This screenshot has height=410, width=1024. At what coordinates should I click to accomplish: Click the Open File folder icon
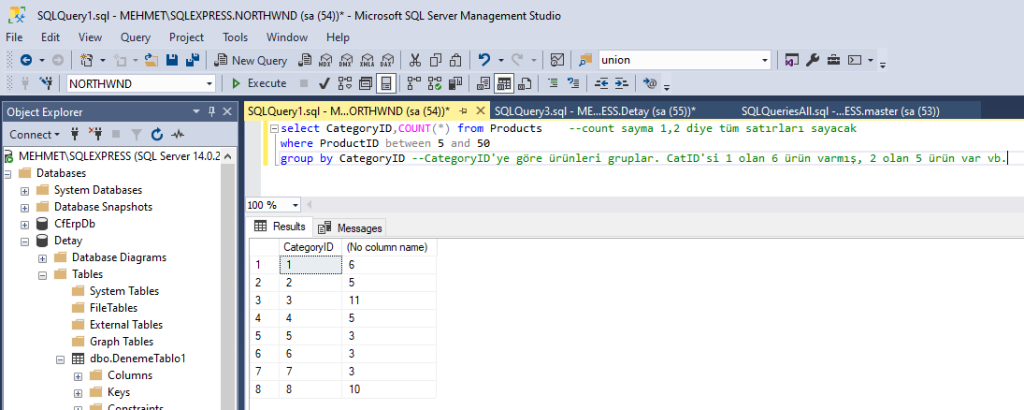point(152,60)
